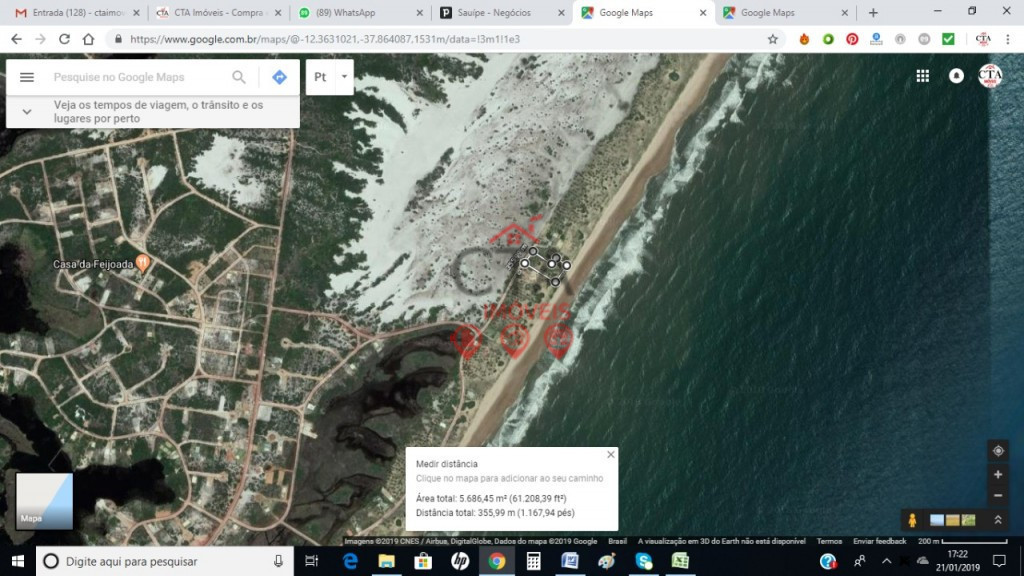This screenshot has height=576, width=1024.
Task: Zoom out the map with minus button
Action: click(x=997, y=496)
